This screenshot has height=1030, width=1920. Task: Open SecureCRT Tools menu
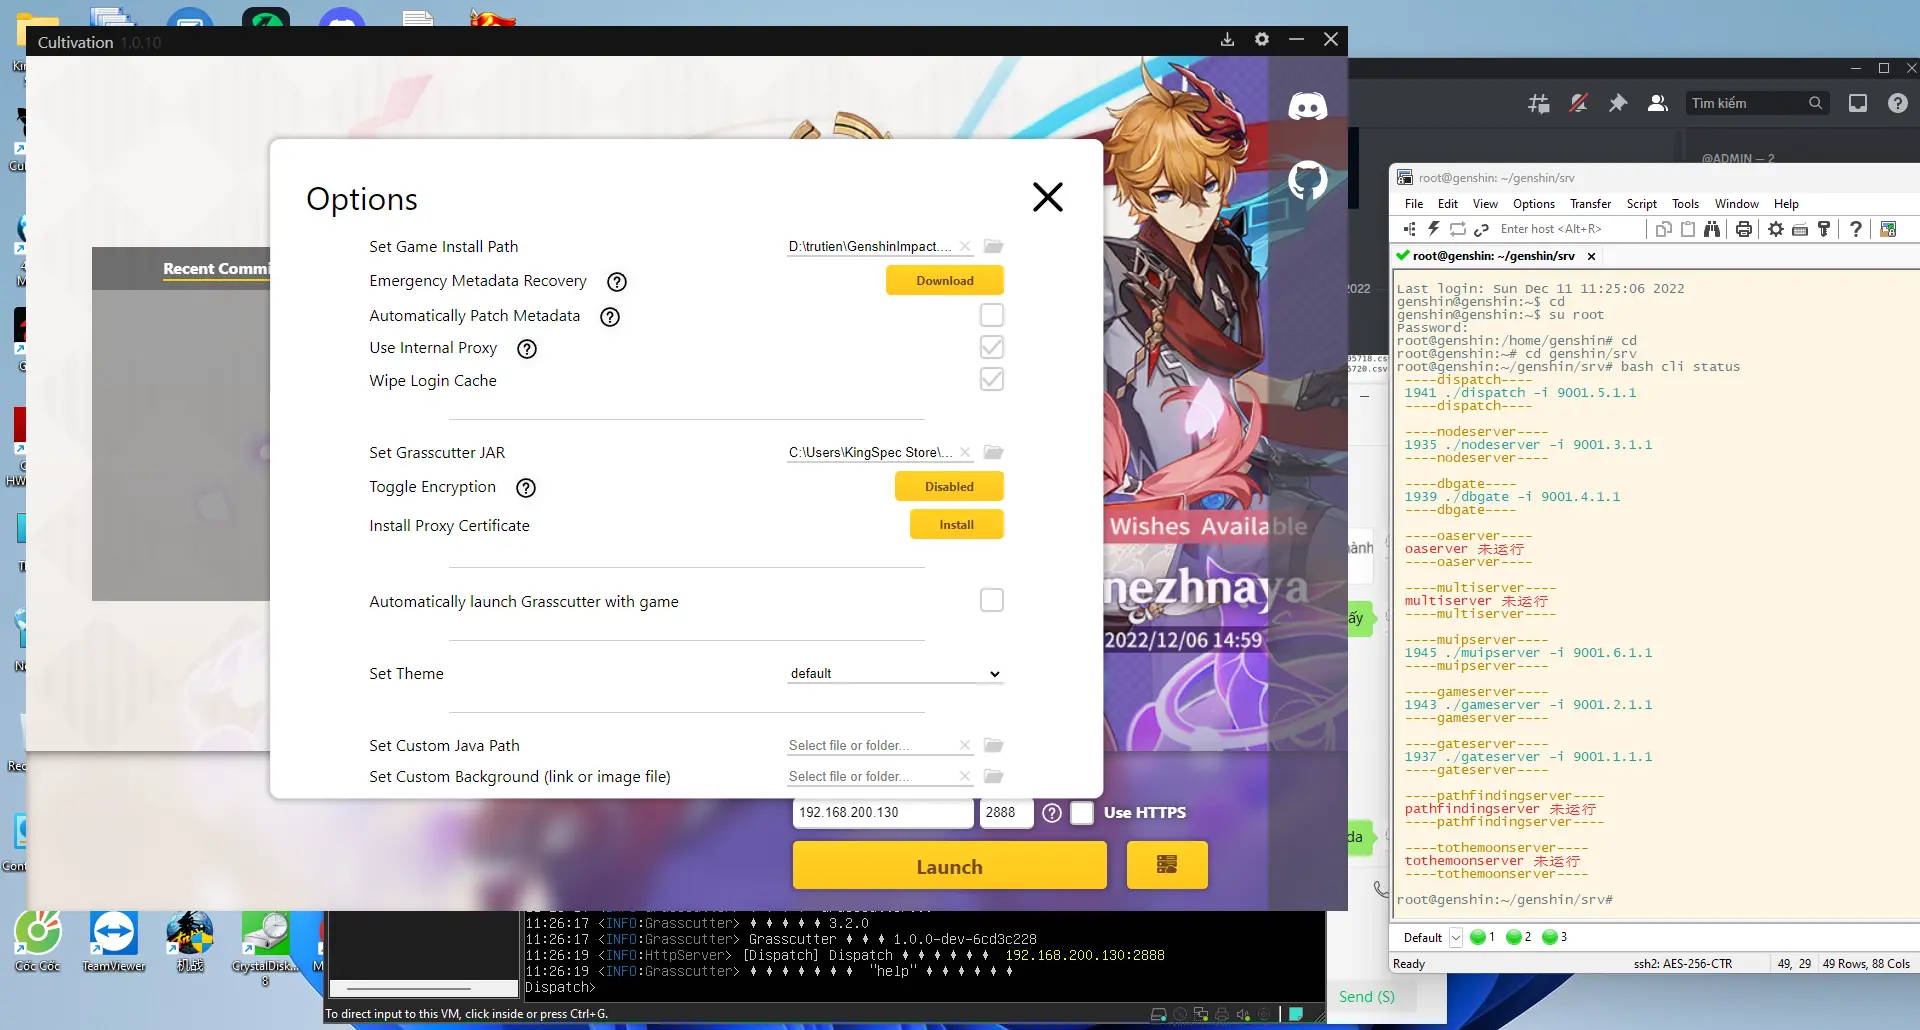click(x=1685, y=204)
